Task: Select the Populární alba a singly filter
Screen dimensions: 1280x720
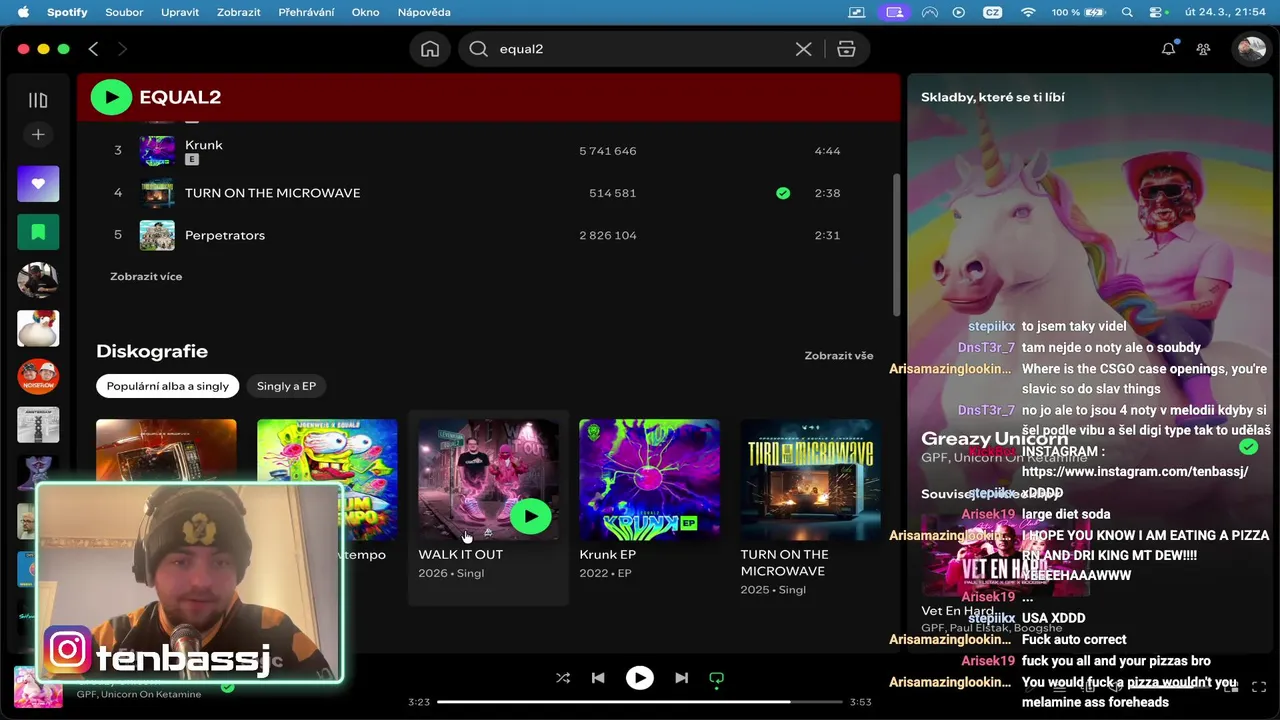Action: click(x=168, y=386)
